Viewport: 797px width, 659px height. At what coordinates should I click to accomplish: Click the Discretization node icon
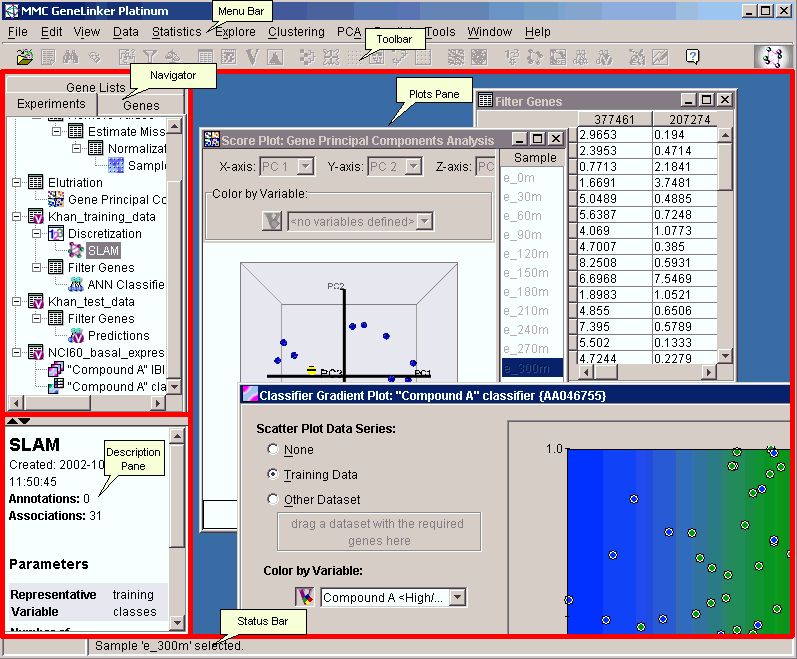point(56,233)
